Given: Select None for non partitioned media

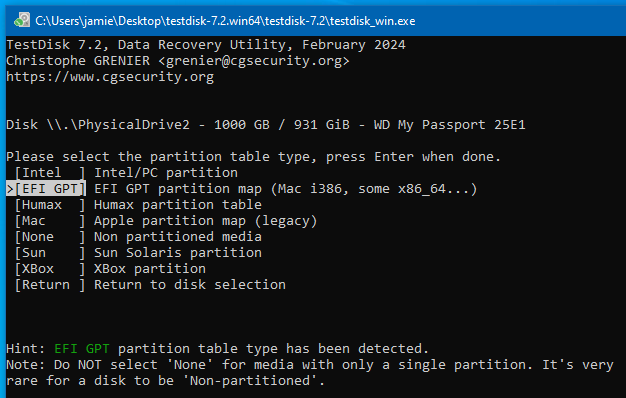Looking at the screenshot, I should 50,237.
